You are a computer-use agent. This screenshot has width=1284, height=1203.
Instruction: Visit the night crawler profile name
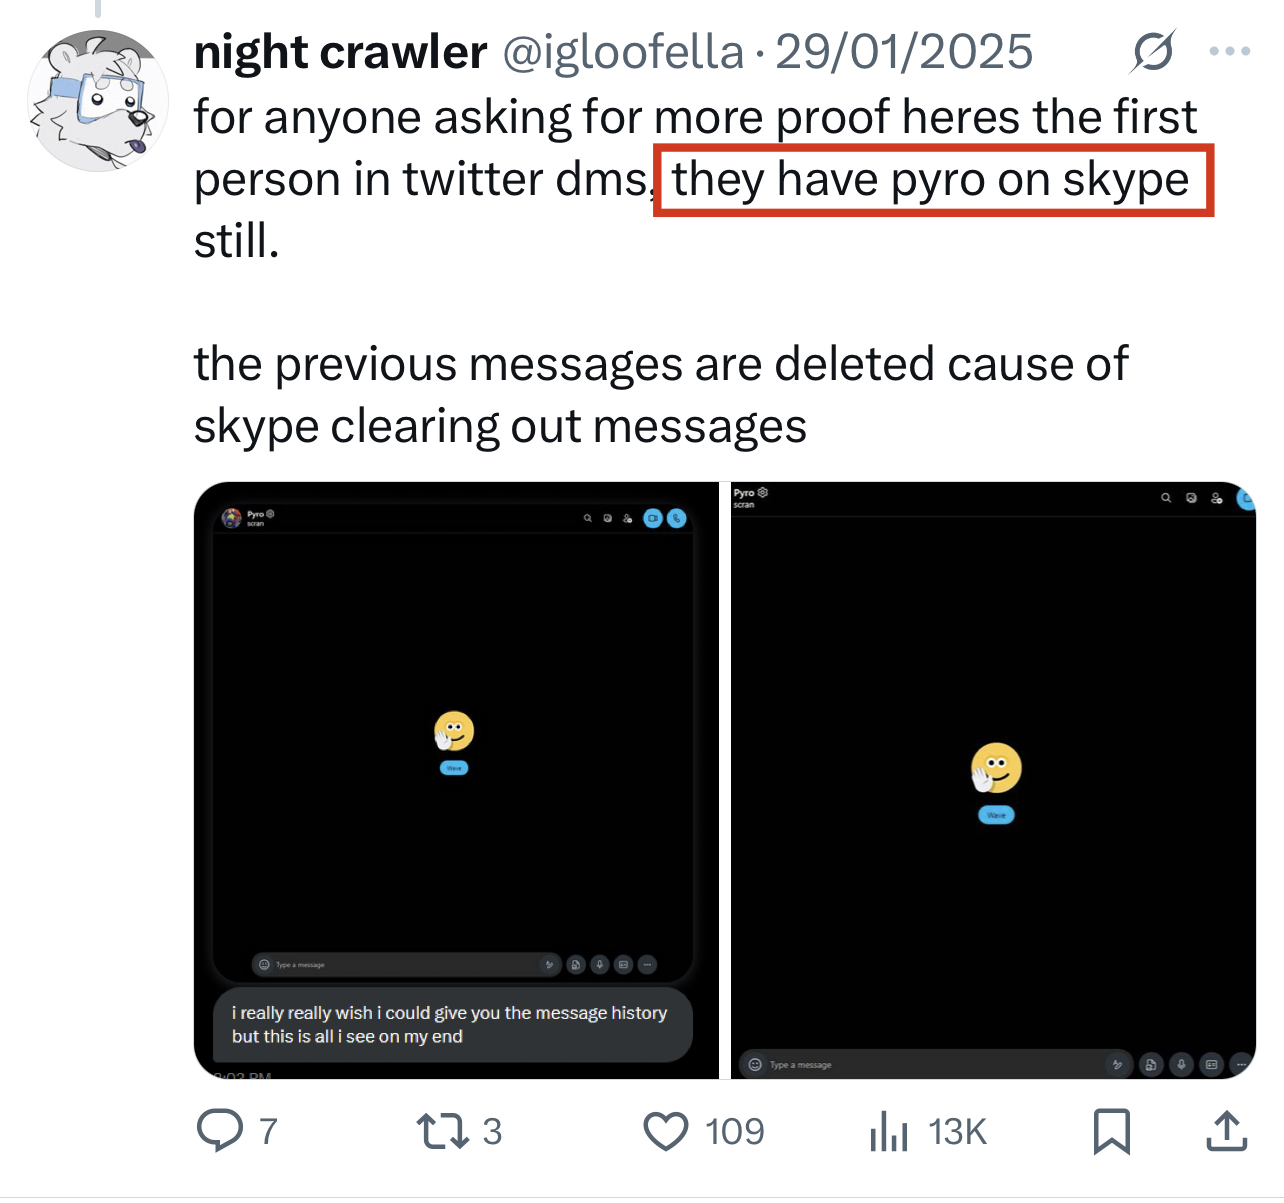340,52
